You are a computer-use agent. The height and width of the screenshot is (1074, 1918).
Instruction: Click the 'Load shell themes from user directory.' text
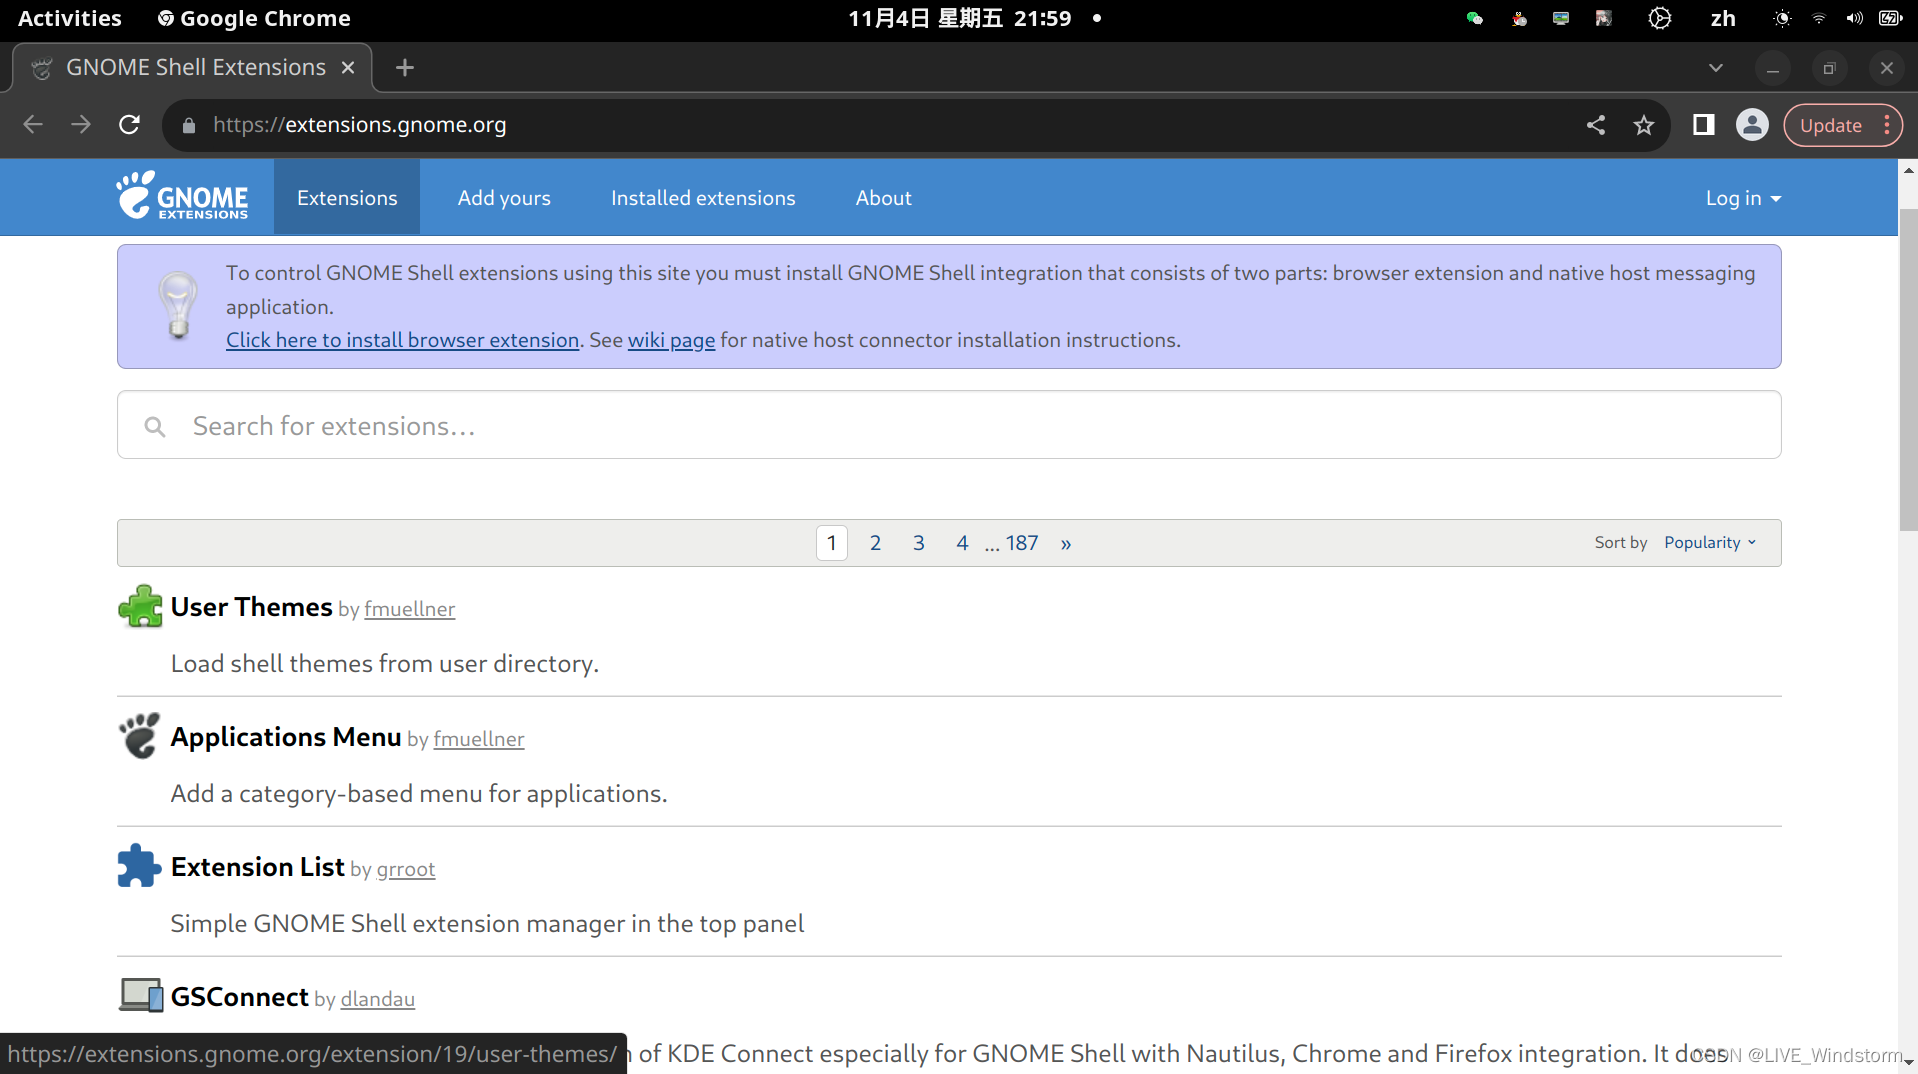[384, 664]
